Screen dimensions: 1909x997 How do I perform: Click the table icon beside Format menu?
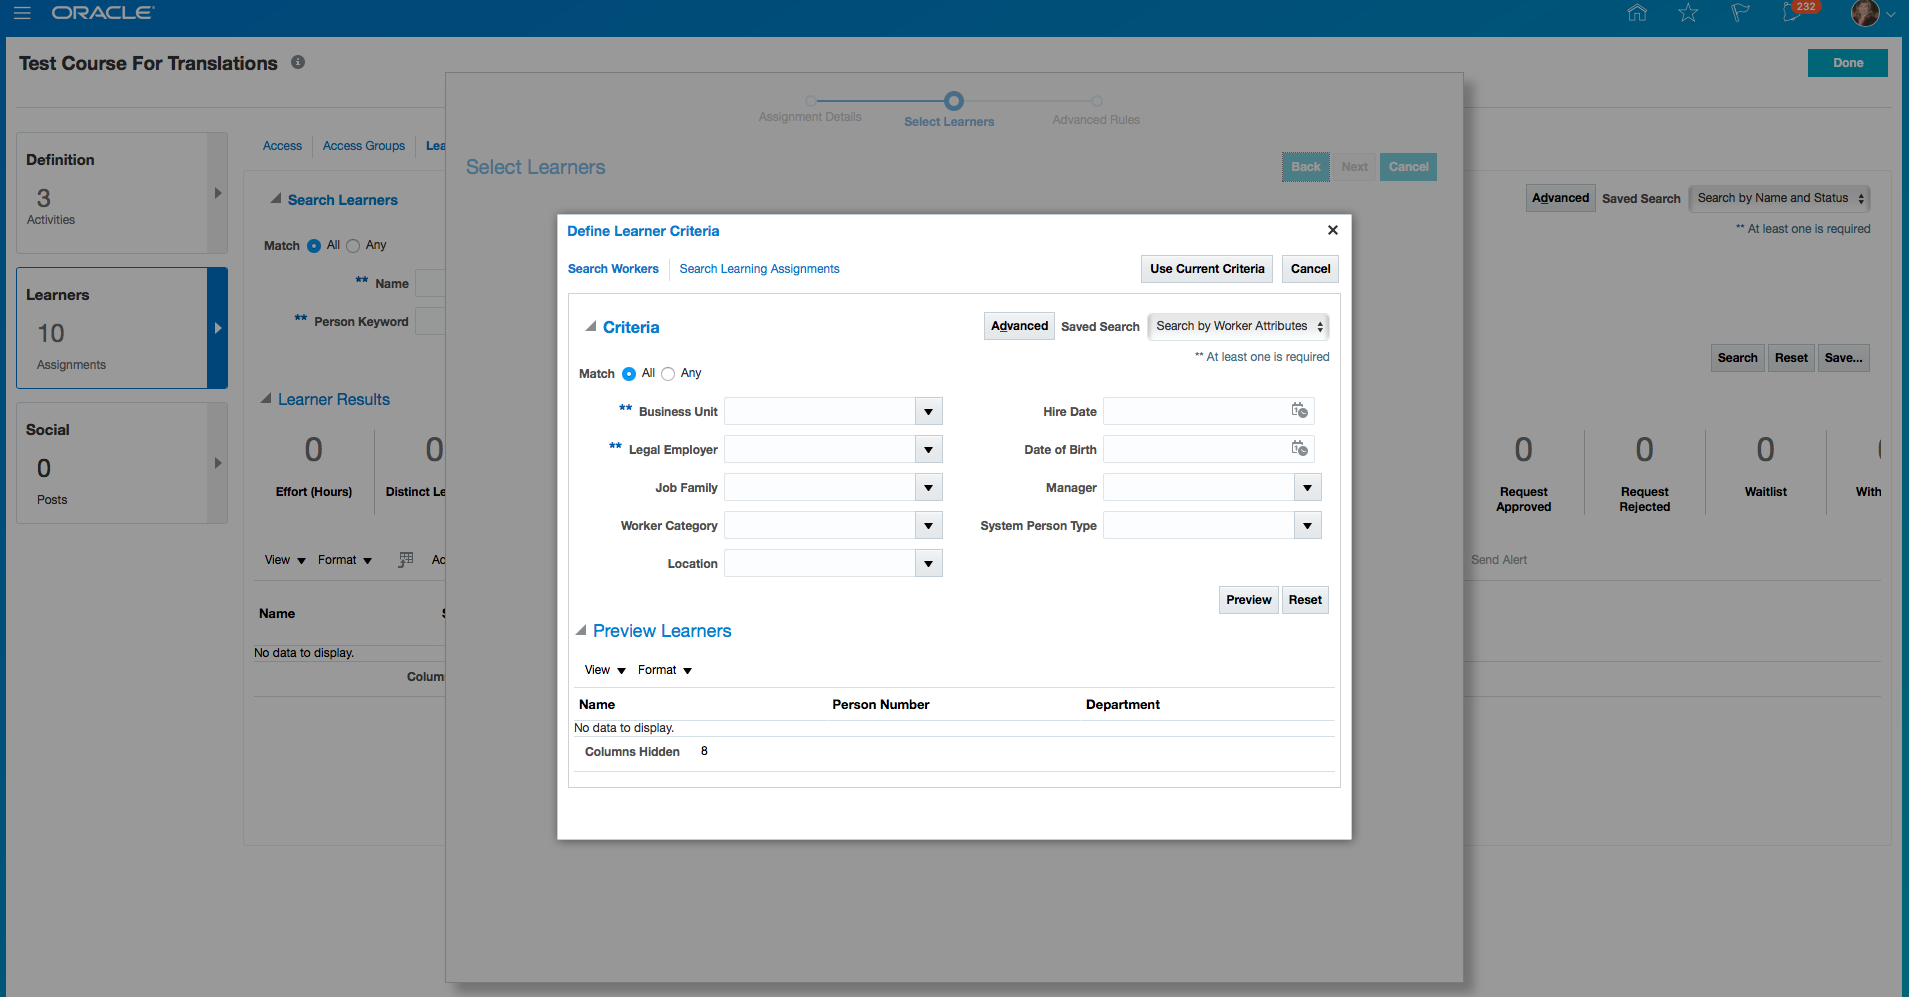click(x=405, y=560)
